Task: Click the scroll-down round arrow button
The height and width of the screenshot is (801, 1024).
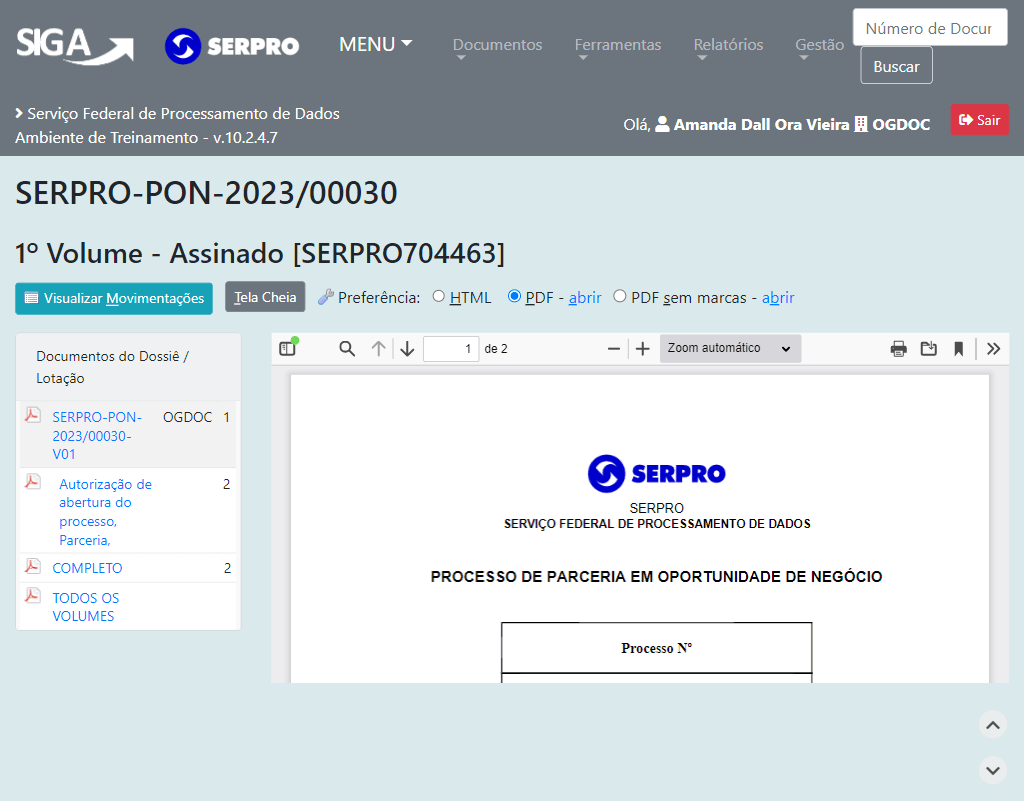Action: click(x=993, y=770)
